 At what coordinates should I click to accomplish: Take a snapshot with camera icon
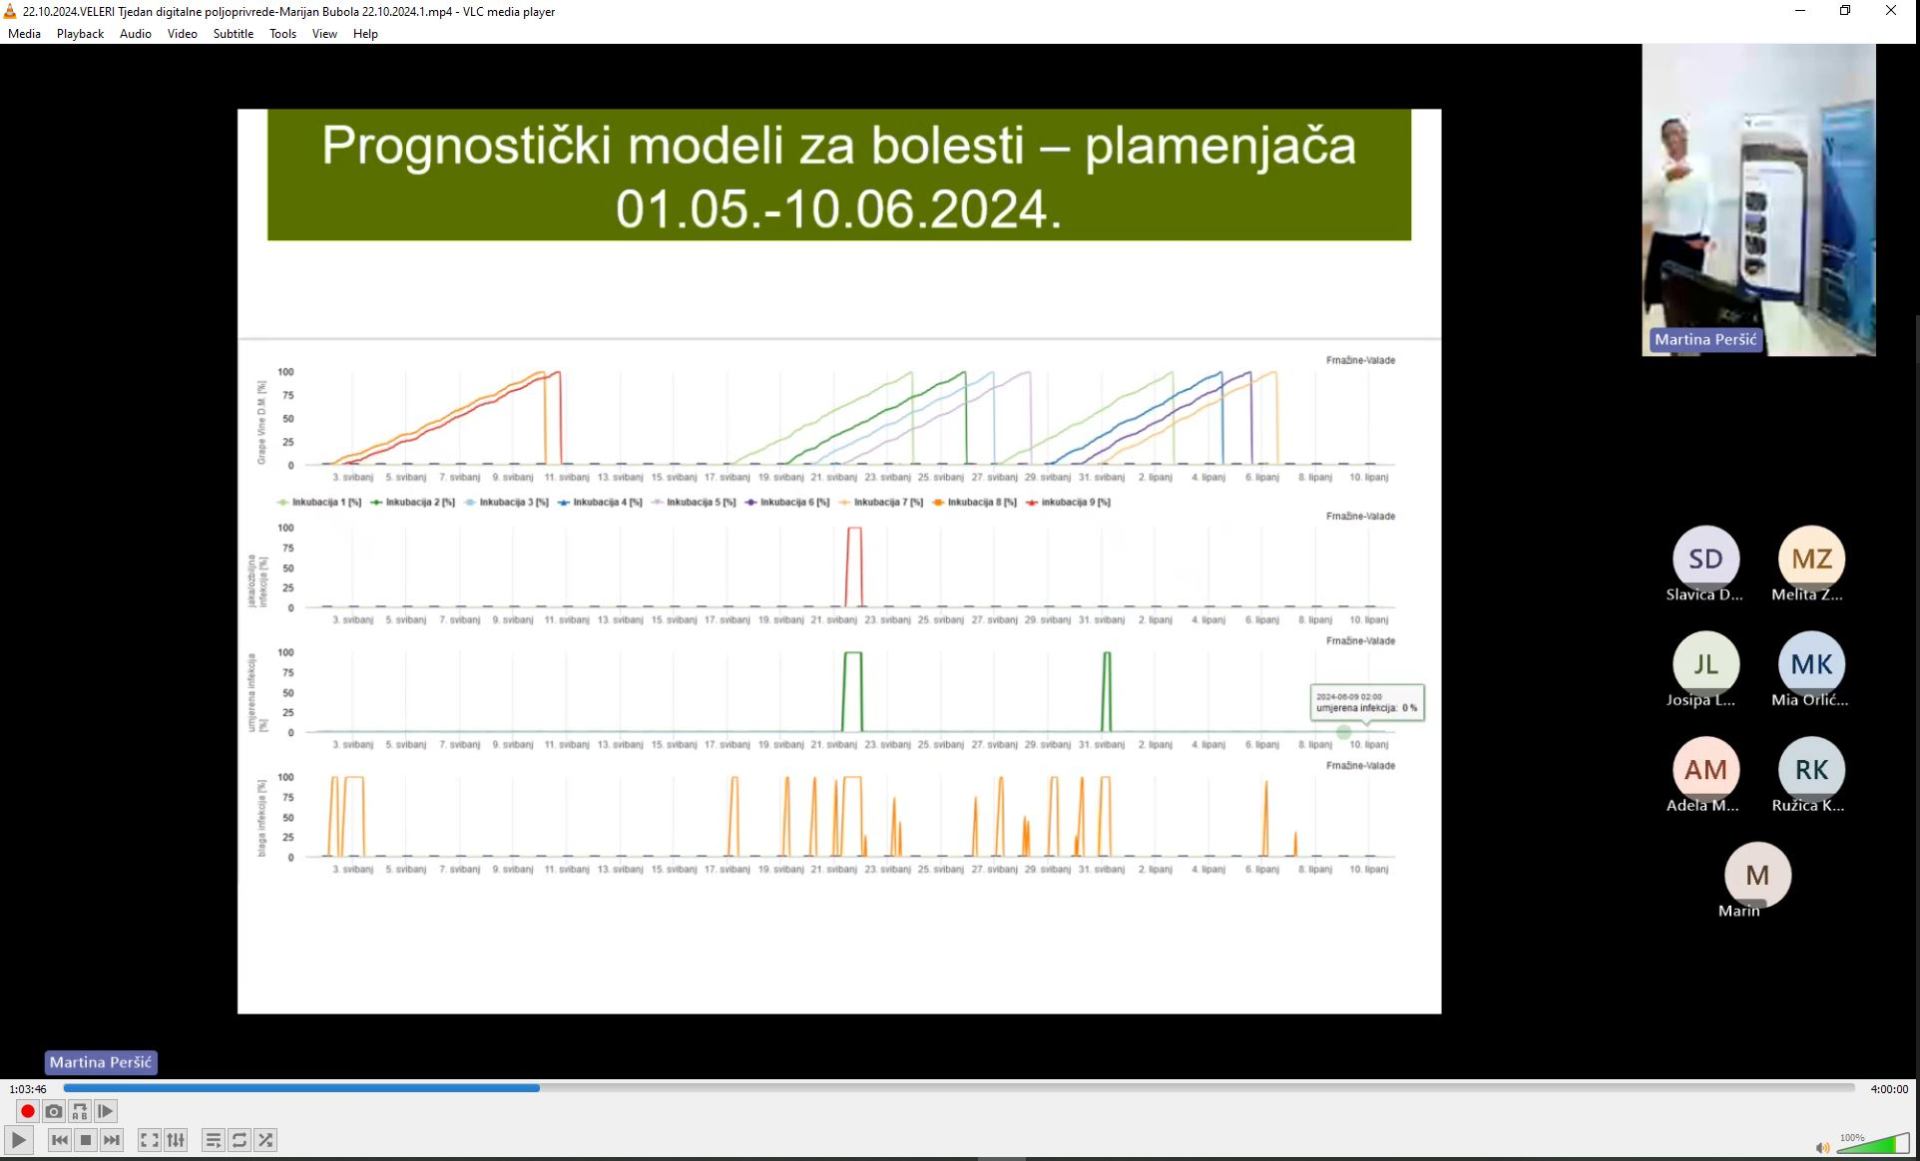pyautogui.click(x=54, y=1111)
